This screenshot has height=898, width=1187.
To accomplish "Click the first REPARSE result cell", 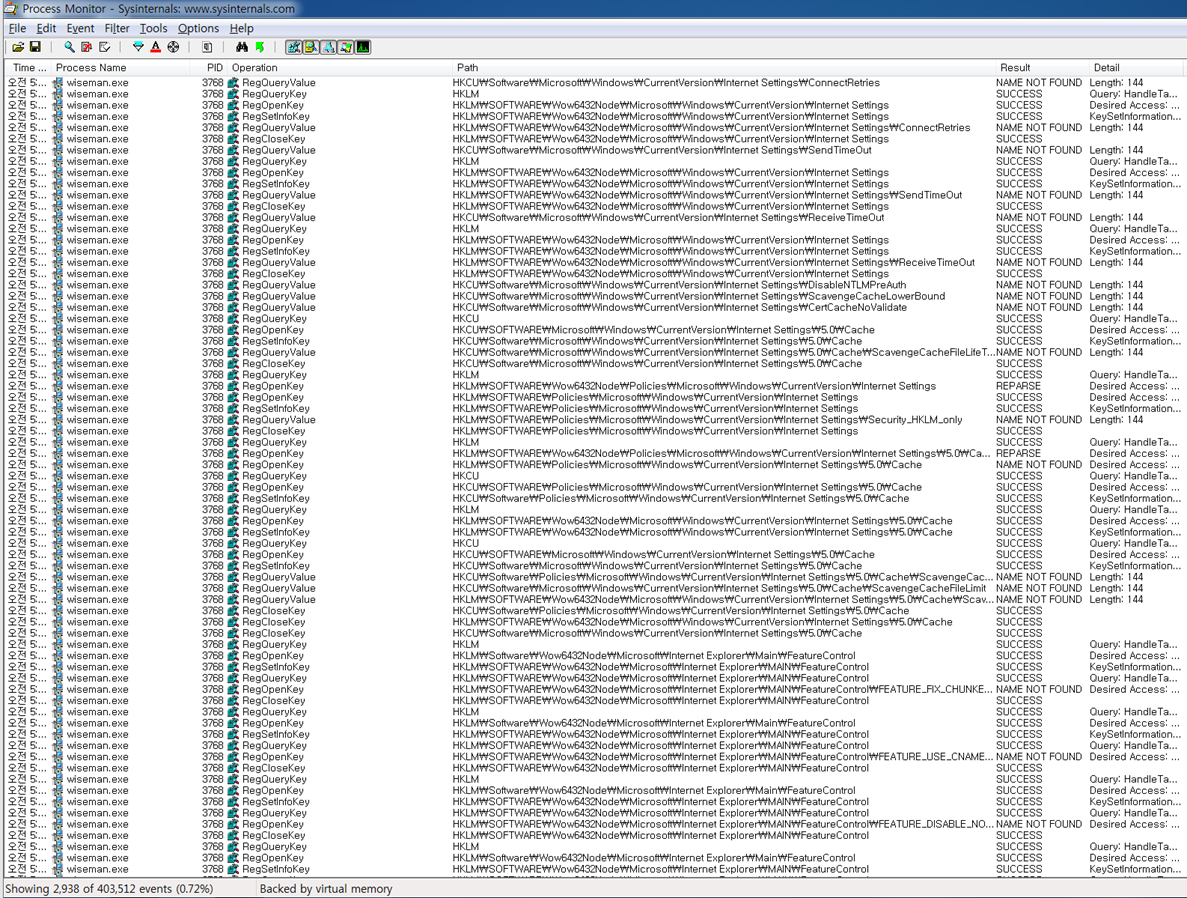I will pos(1018,386).
